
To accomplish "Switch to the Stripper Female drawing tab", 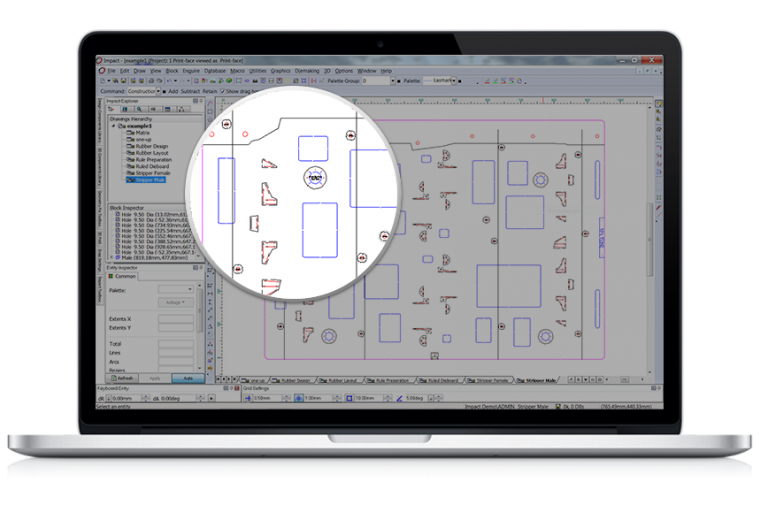I will 490,380.
